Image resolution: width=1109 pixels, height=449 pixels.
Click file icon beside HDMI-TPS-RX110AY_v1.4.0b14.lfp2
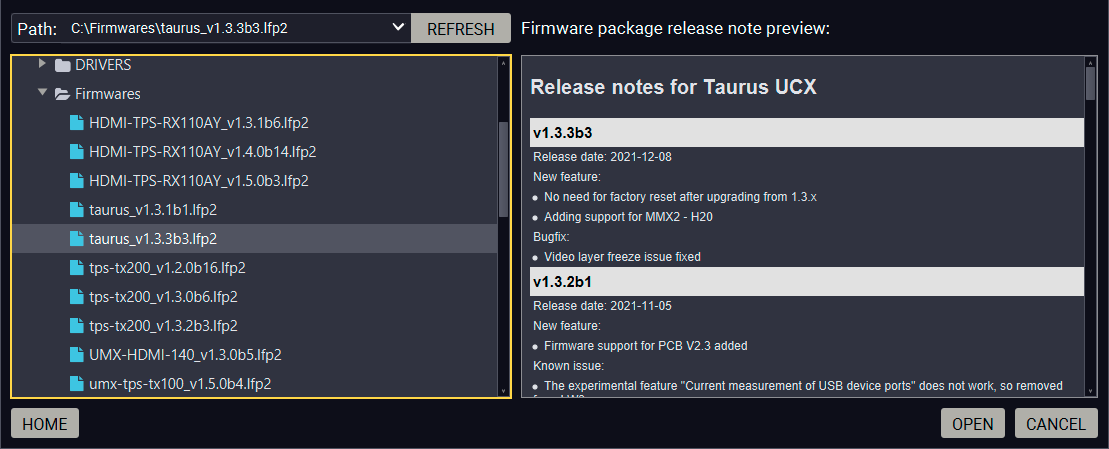click(76, 152)
